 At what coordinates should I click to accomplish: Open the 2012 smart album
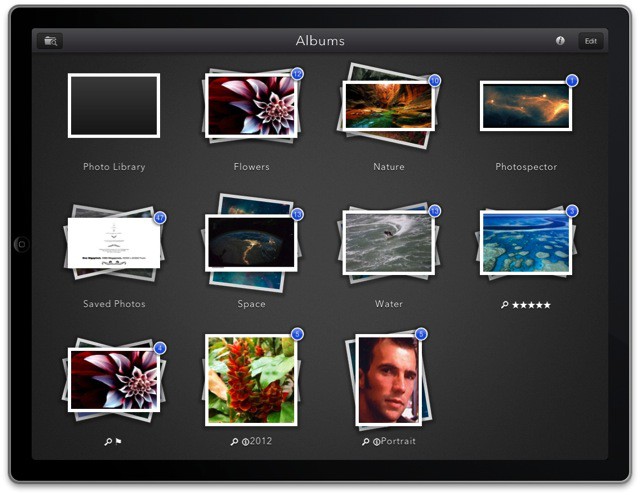[251, 379]
